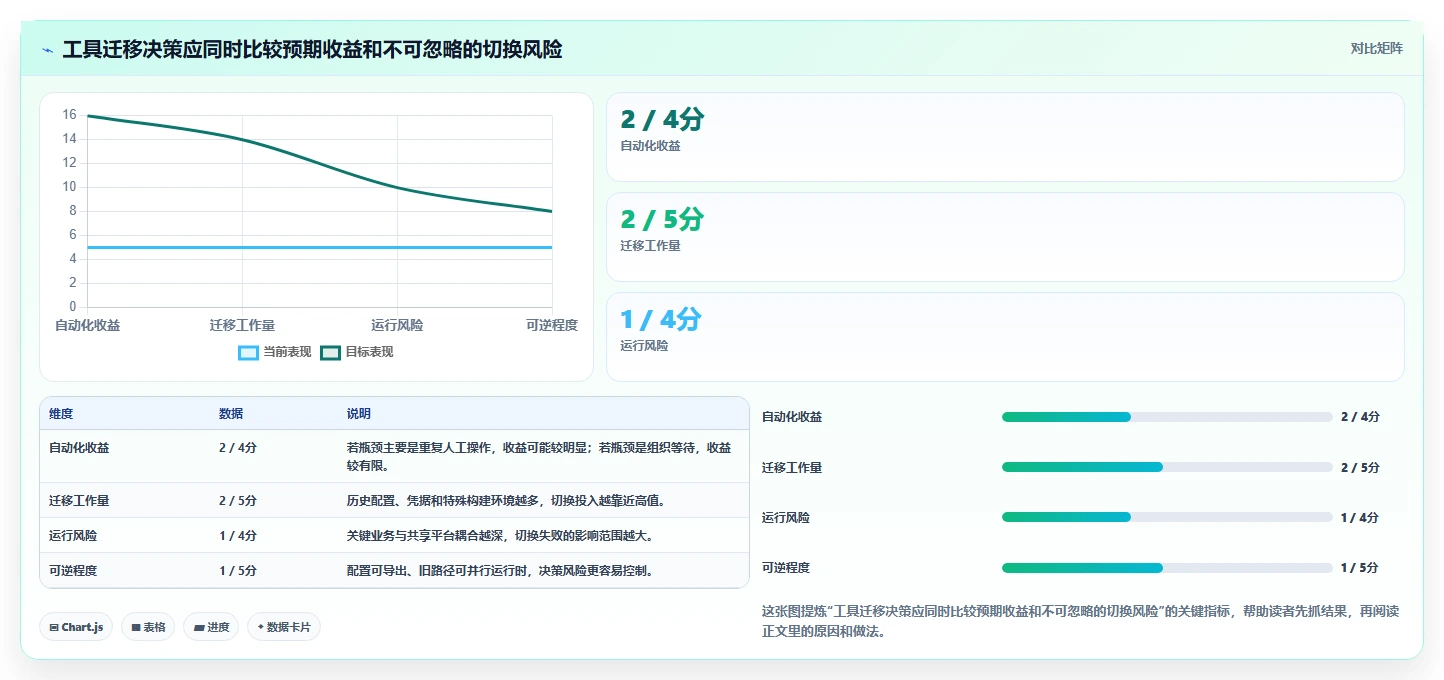Screen dimensions: 1444x680
Task: Select 可逆程度 in the table's 维度 column
Action: [73, 571]
